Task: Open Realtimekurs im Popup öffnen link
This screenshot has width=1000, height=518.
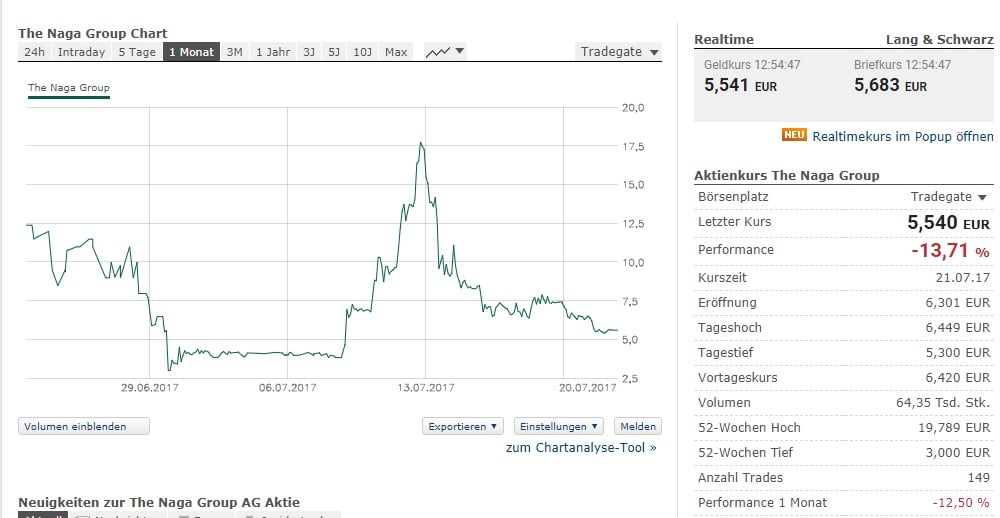Action: tap(902, 136)
